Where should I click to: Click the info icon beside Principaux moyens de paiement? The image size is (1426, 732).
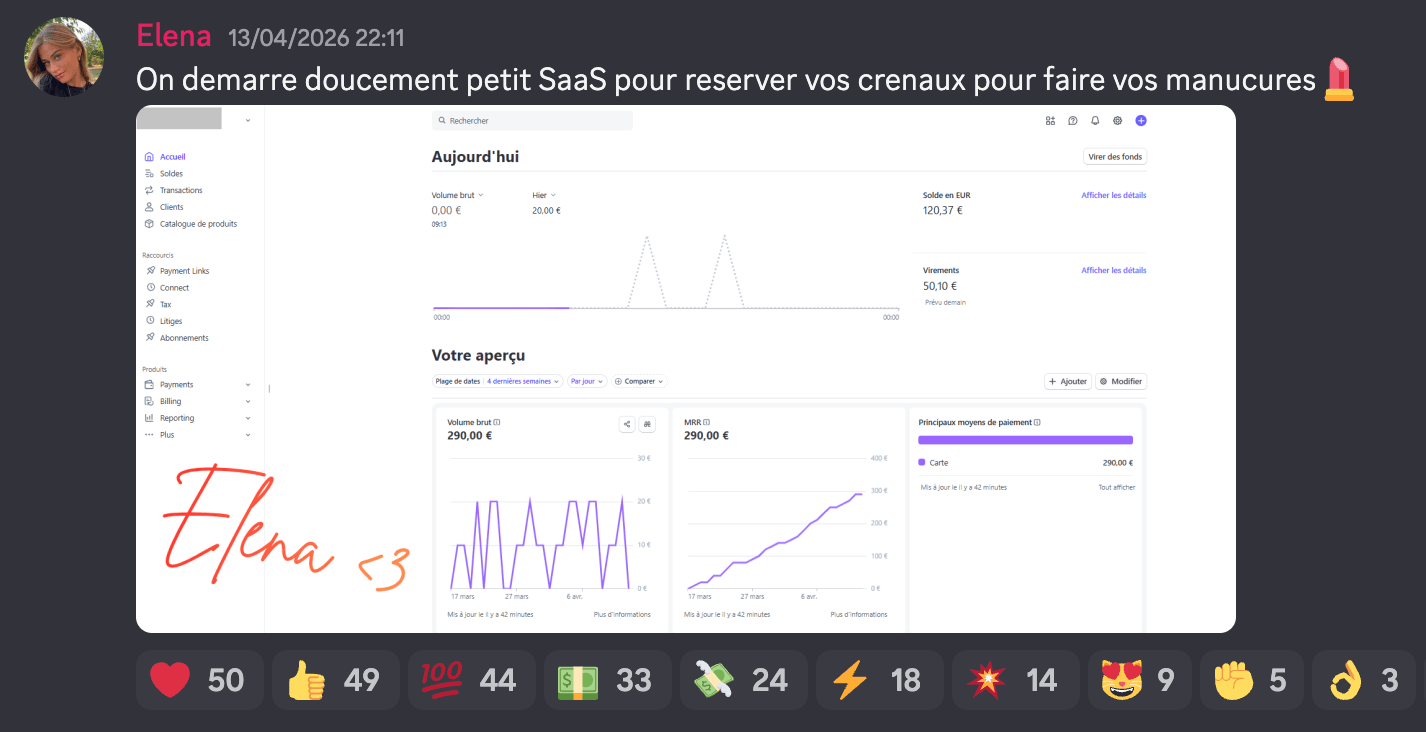(x=1037, y=422)
